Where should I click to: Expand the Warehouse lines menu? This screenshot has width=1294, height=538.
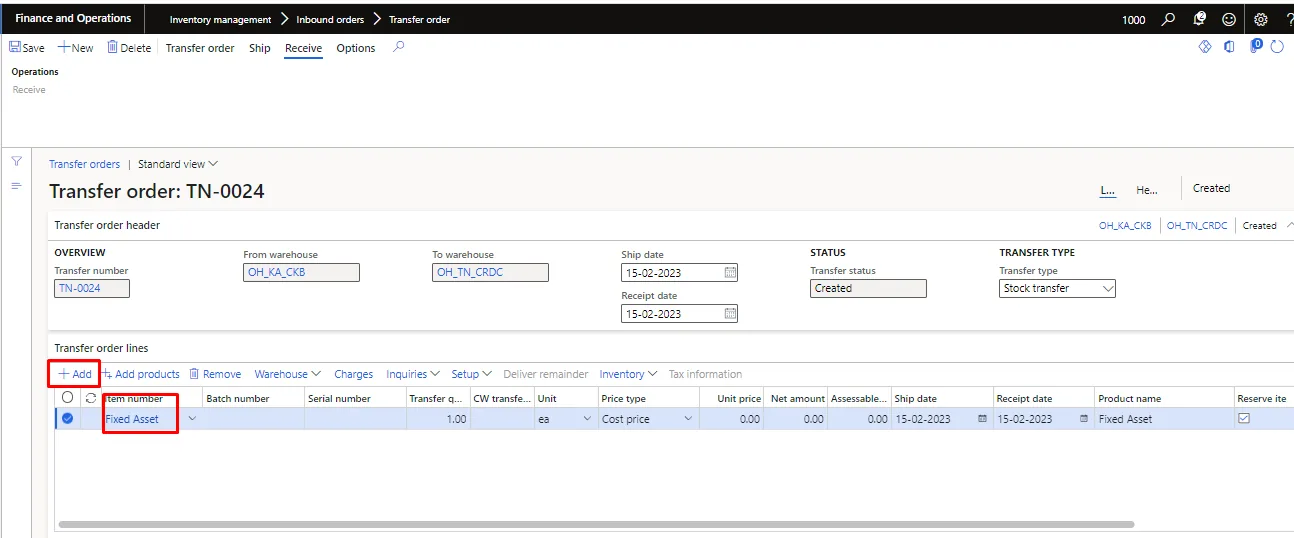288,374
